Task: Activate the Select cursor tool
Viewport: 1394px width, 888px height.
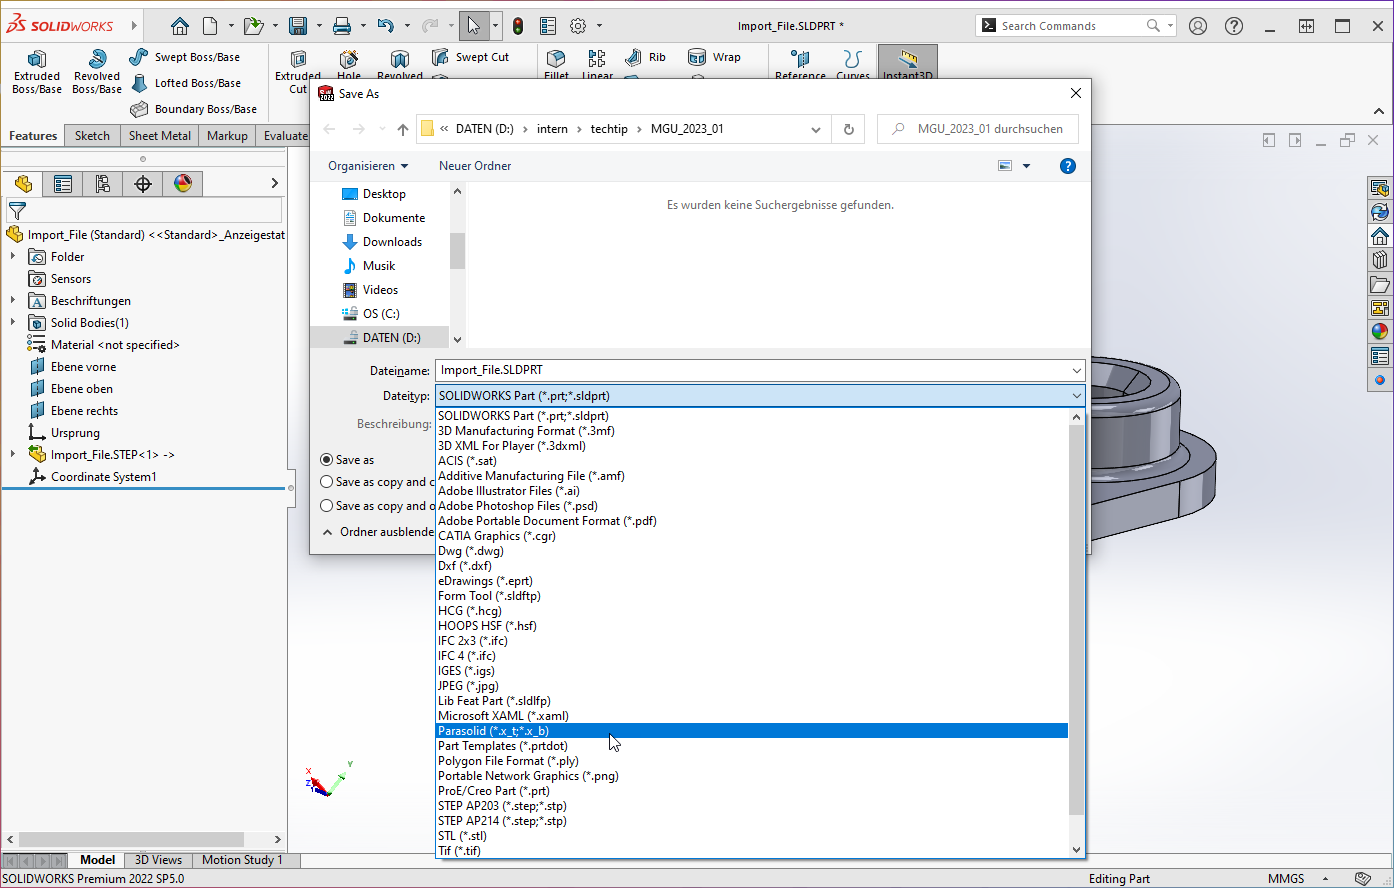Action: (x=474, y=26)
